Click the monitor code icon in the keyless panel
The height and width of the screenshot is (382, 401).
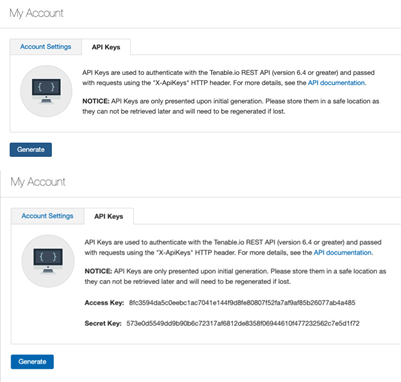pyautogui.click(x=46, y=91)
